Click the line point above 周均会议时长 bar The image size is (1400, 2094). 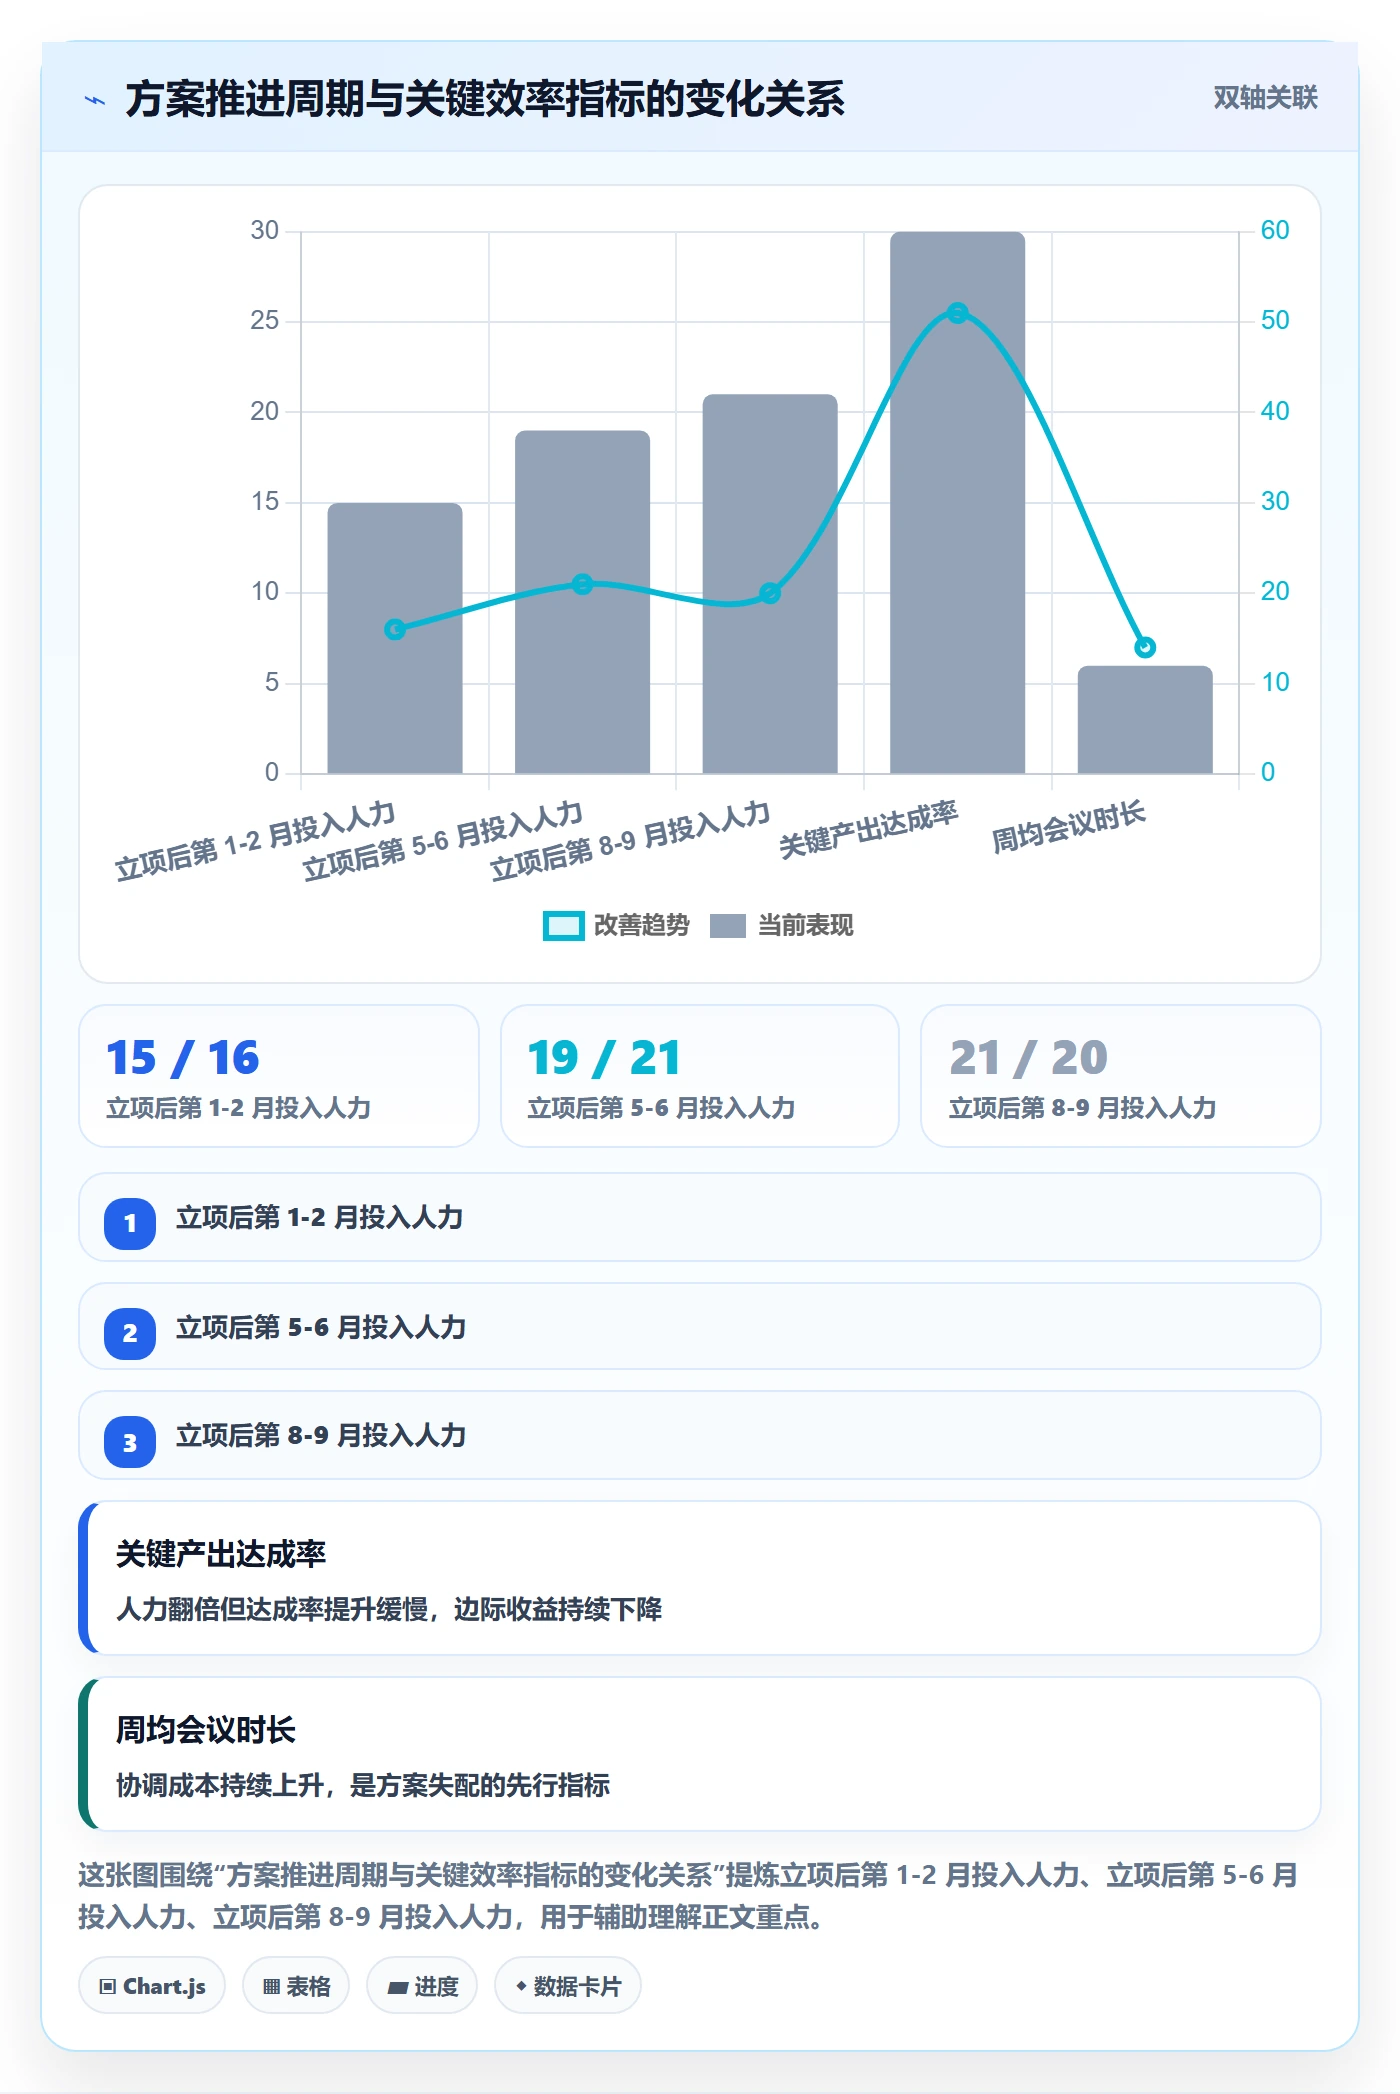tap(1145, 647)
